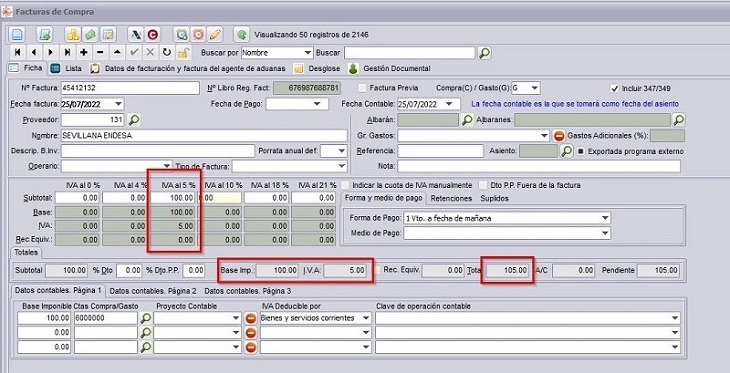Go to the first record
This screenshot has width=730, height=373.
coord(17,52)
